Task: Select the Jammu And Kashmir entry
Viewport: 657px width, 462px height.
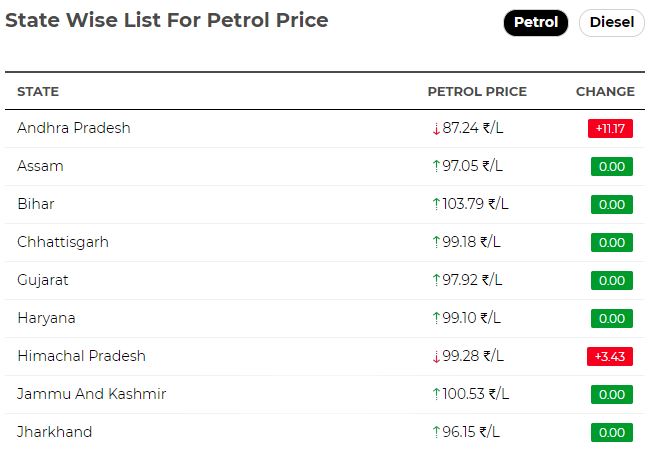Action: pyautogui.click(x=92, y=394)
